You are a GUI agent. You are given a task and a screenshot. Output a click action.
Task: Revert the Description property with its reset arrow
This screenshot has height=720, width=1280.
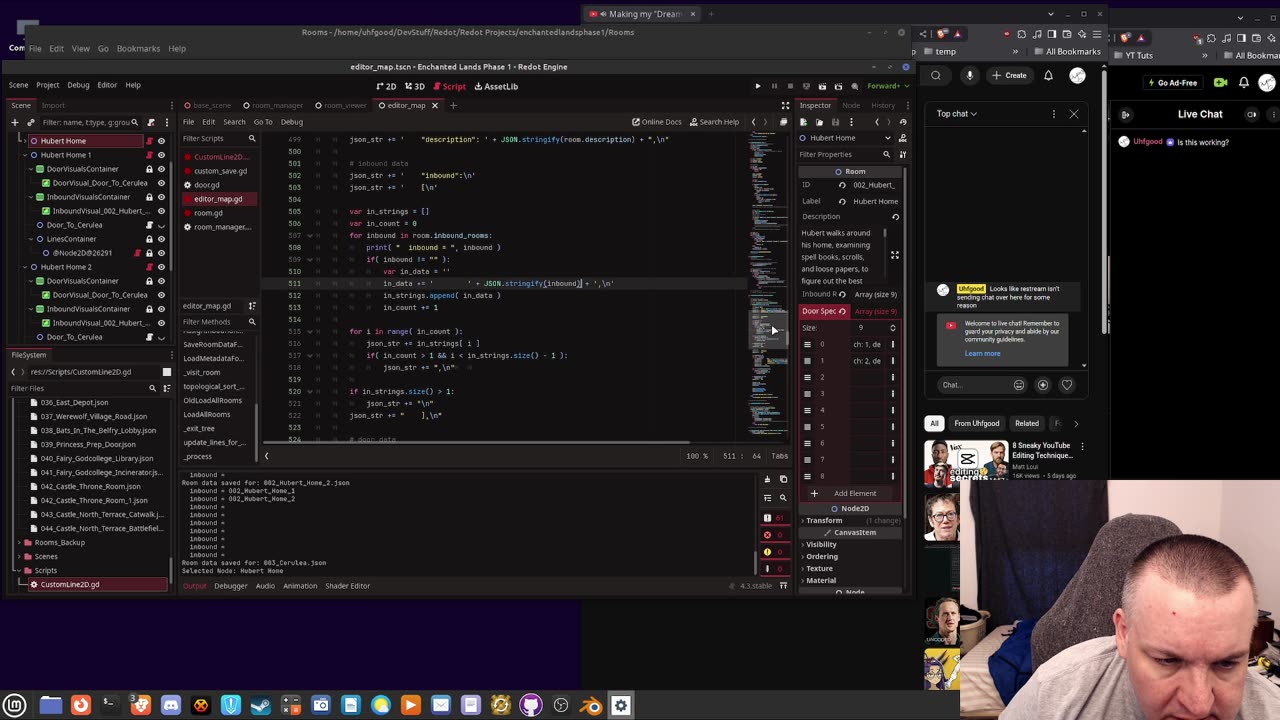click(895, 216)
